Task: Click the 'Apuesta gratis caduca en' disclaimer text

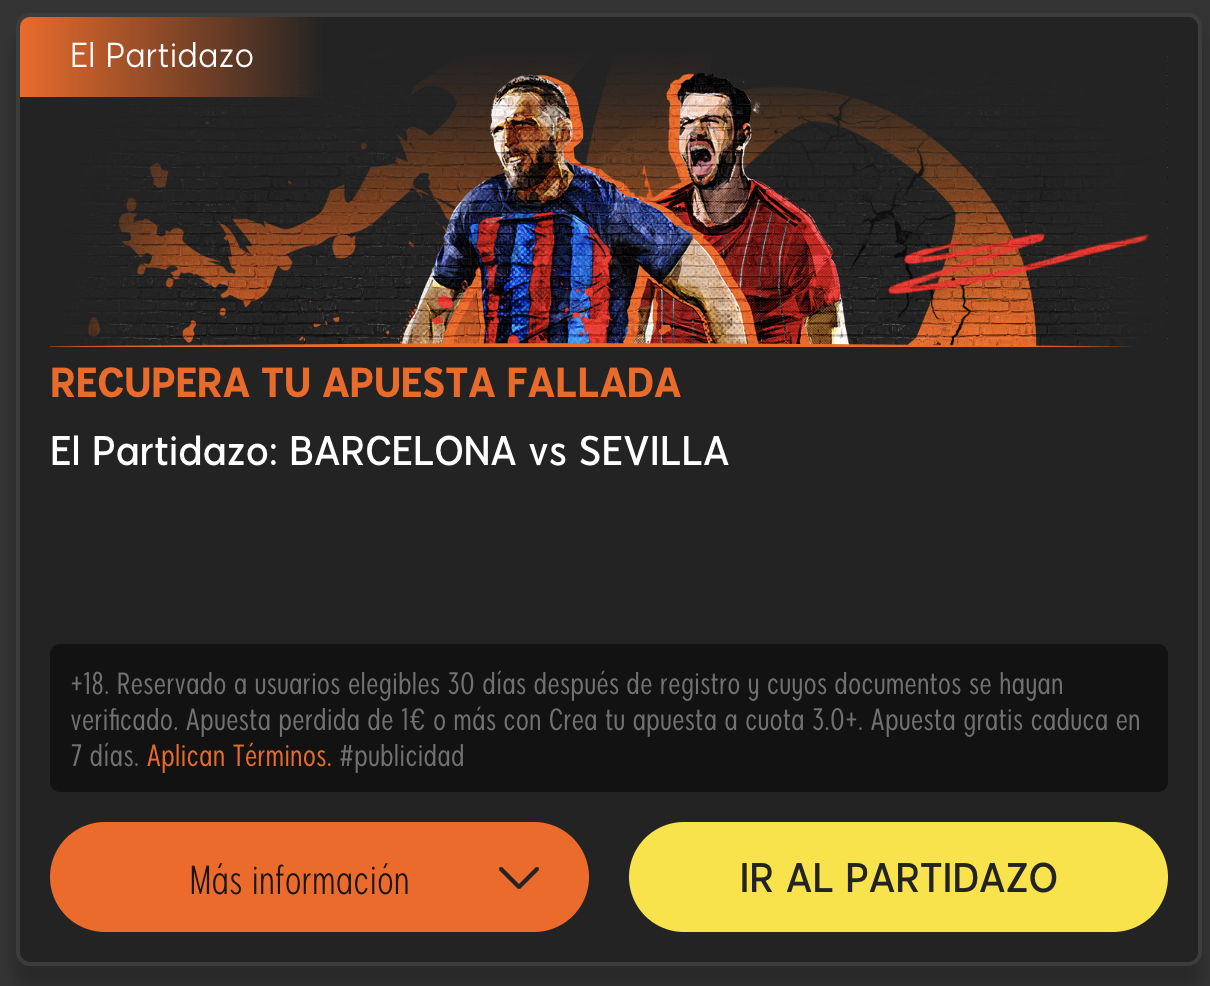Action: 1005,721
